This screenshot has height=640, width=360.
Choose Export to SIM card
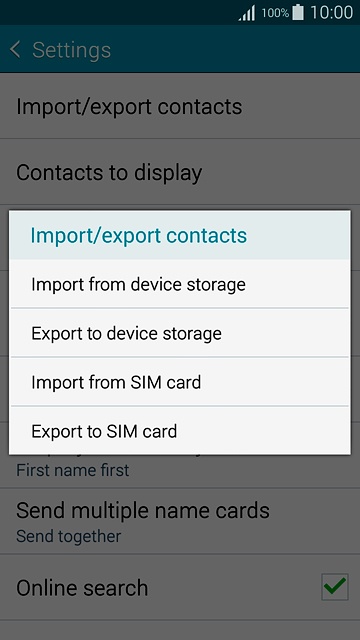[x=180, y=431]
